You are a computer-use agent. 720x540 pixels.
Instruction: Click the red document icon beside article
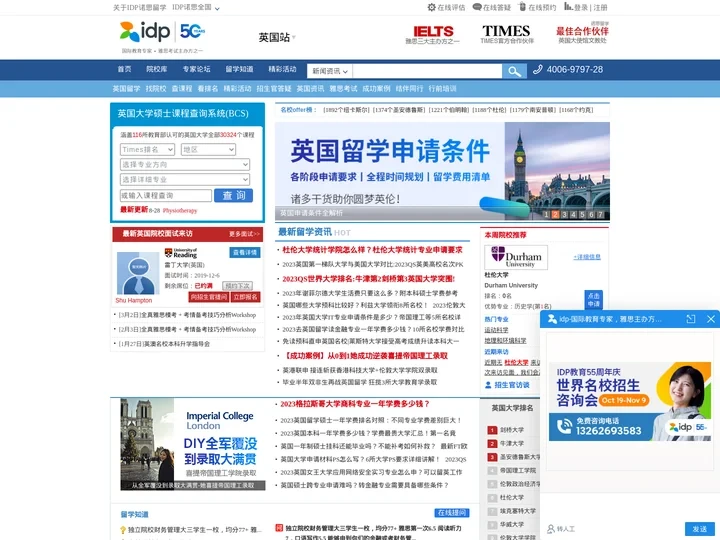point(278,529)
